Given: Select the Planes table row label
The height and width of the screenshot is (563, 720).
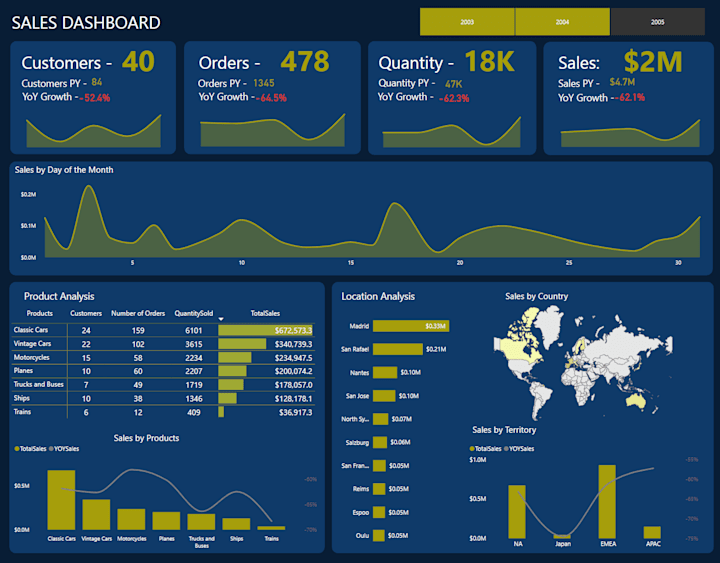Looking at the screenshot, I should pos(23,371).
